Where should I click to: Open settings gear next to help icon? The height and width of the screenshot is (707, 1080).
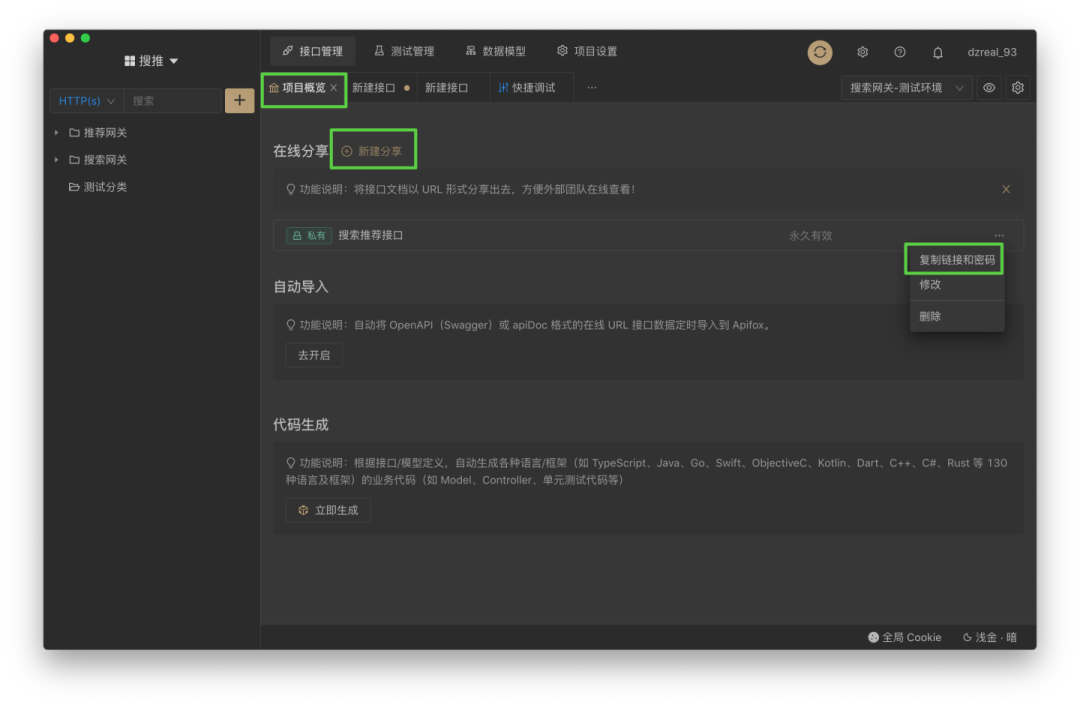pos(862,52)
